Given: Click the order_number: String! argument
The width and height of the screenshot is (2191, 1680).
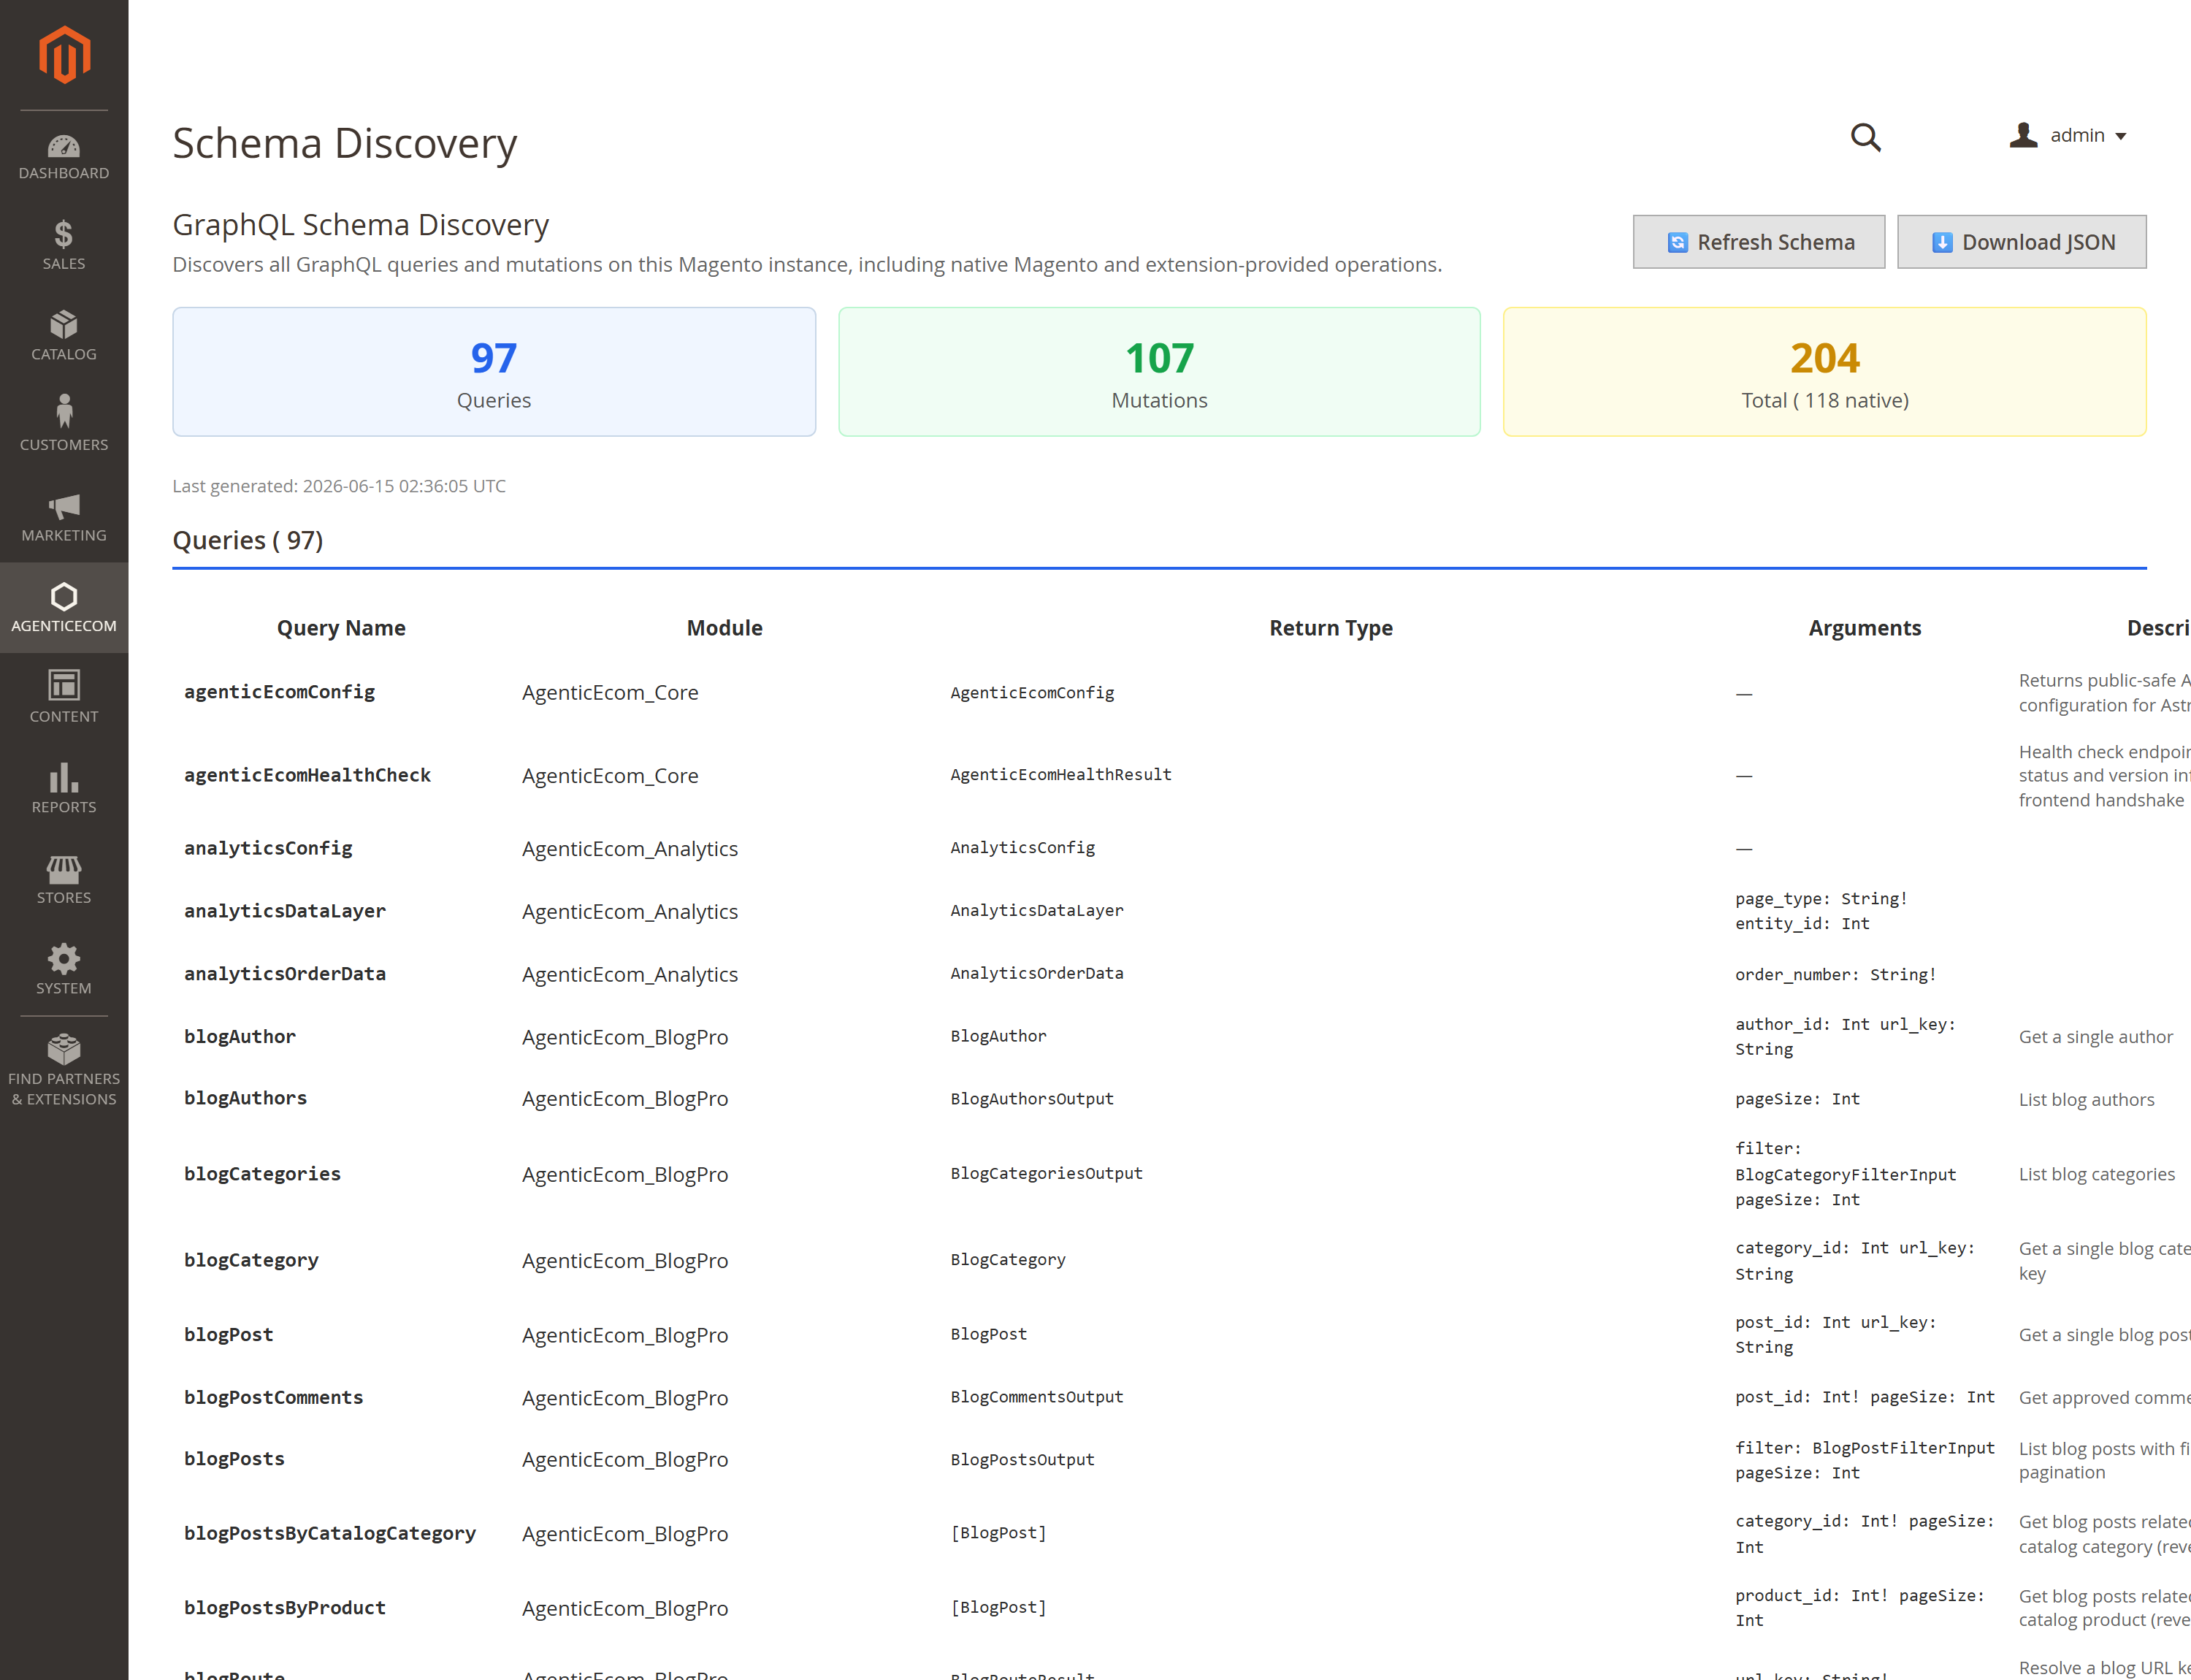Looking at the screenshot, I should point(1835,975).
